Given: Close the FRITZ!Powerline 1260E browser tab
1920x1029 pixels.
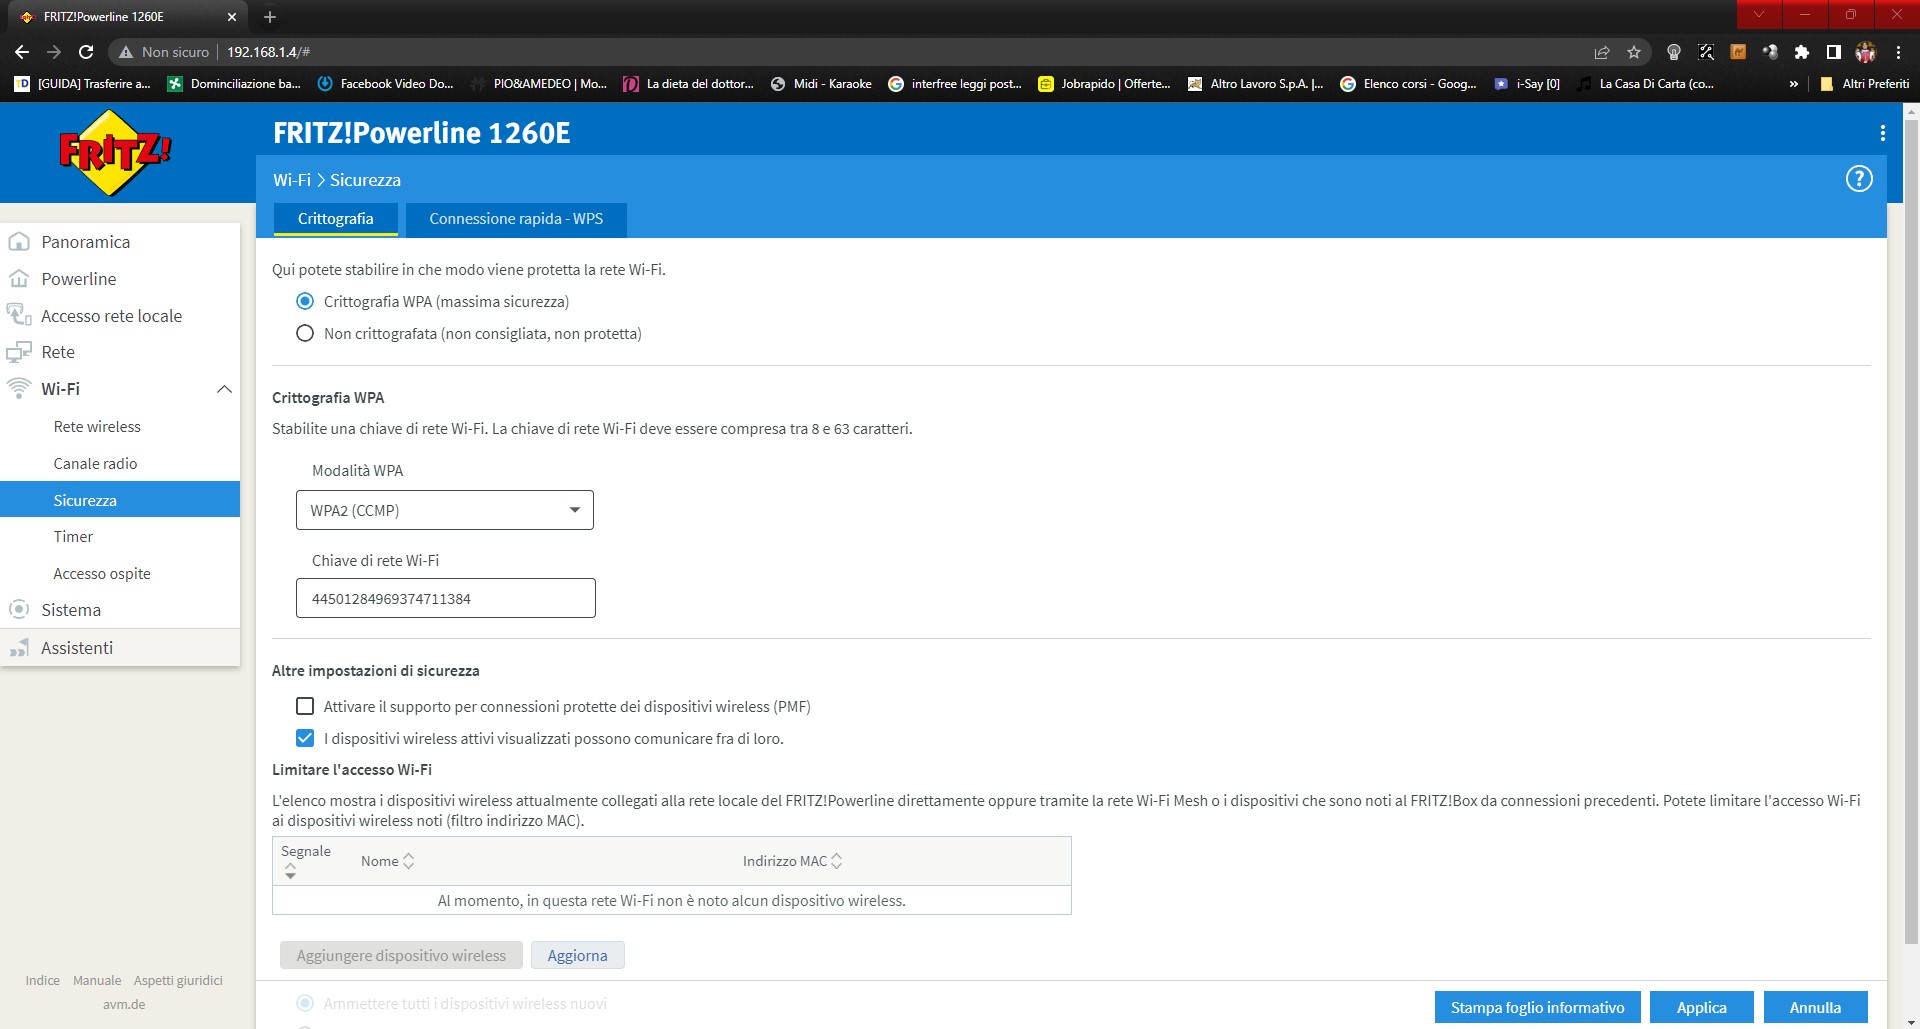Looking at the screenshot, I should (231, 17).
